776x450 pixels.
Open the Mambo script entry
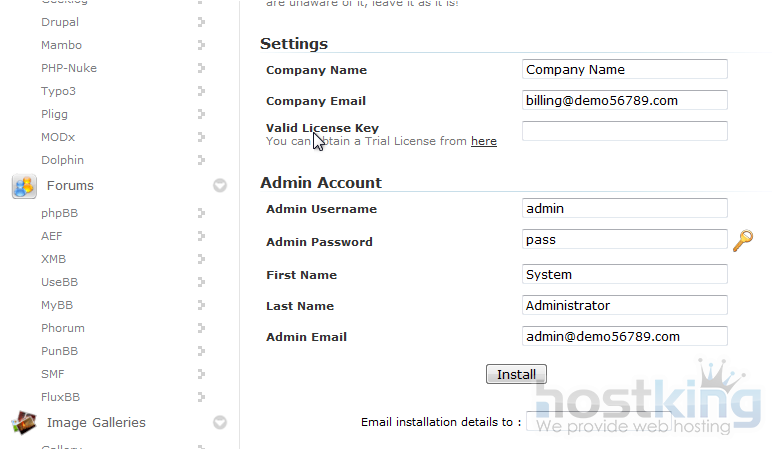[61, 45]
